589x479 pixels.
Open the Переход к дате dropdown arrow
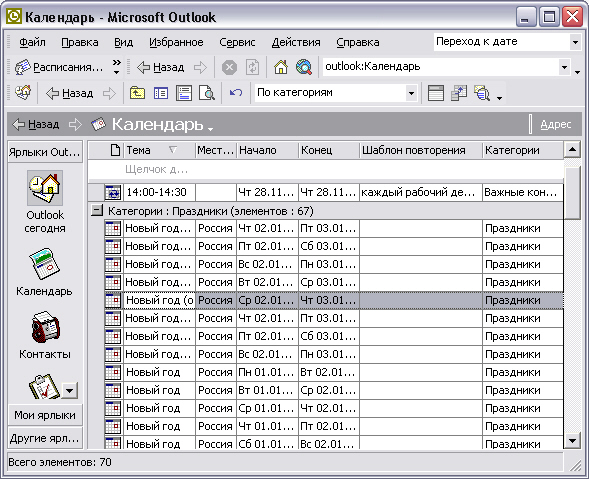[575, 42]
